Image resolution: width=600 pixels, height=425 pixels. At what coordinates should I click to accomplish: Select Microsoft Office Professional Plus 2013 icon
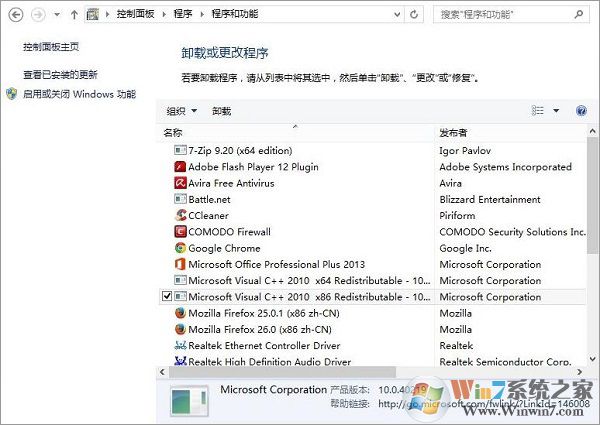pyautogui.click(x=180, y=264)
